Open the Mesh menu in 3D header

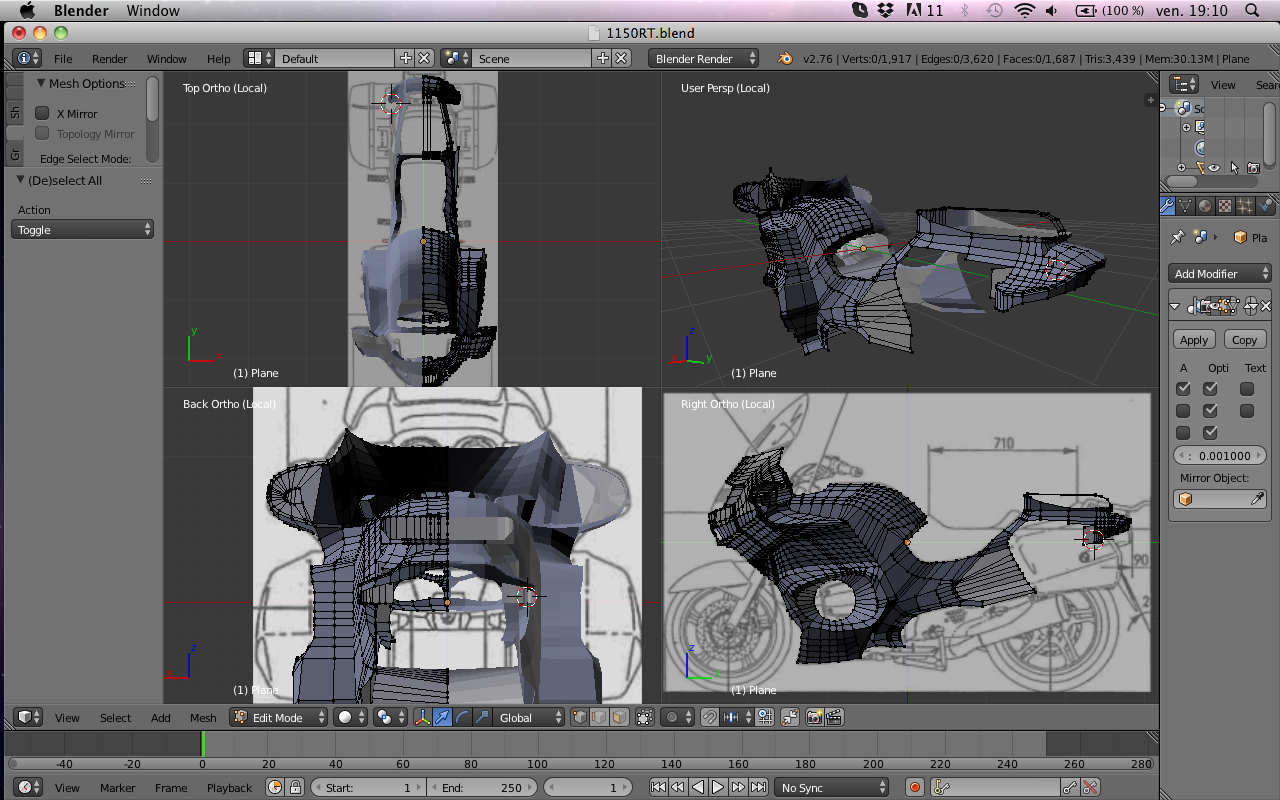203,717
